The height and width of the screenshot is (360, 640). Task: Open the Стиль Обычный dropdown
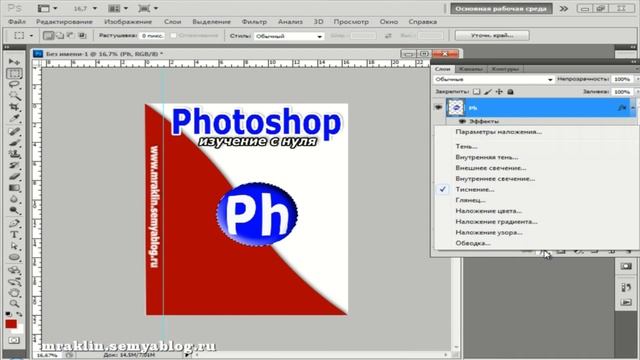point(289,36)
